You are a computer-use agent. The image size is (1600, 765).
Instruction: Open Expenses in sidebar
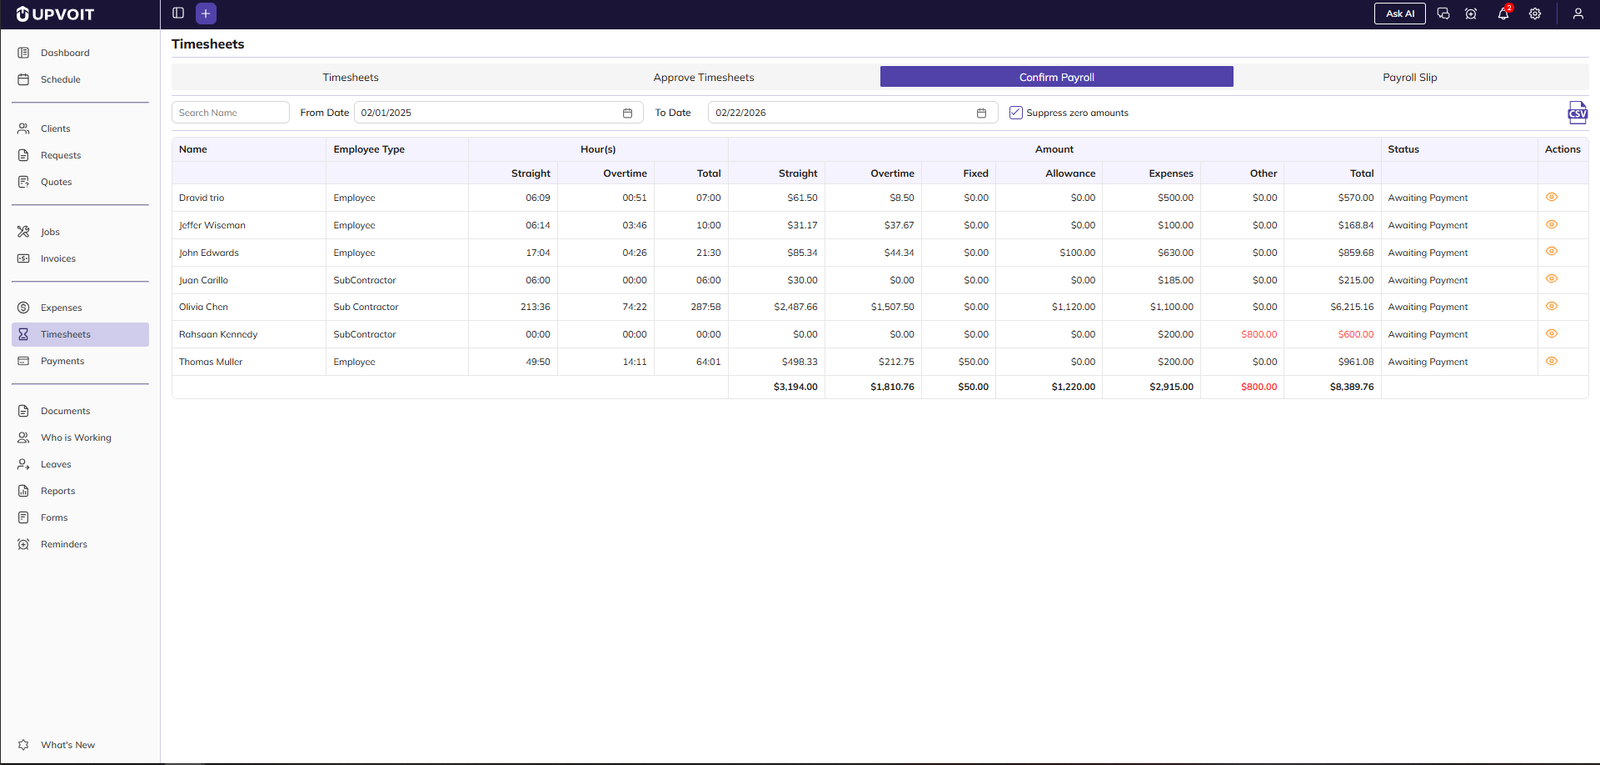80,308
